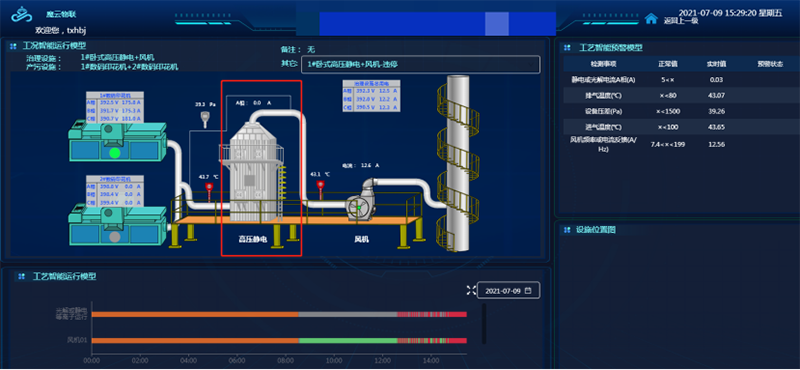
Task: Click the 39.3 Pa pressure sensor icon
Action: click(x=205, y=119)
